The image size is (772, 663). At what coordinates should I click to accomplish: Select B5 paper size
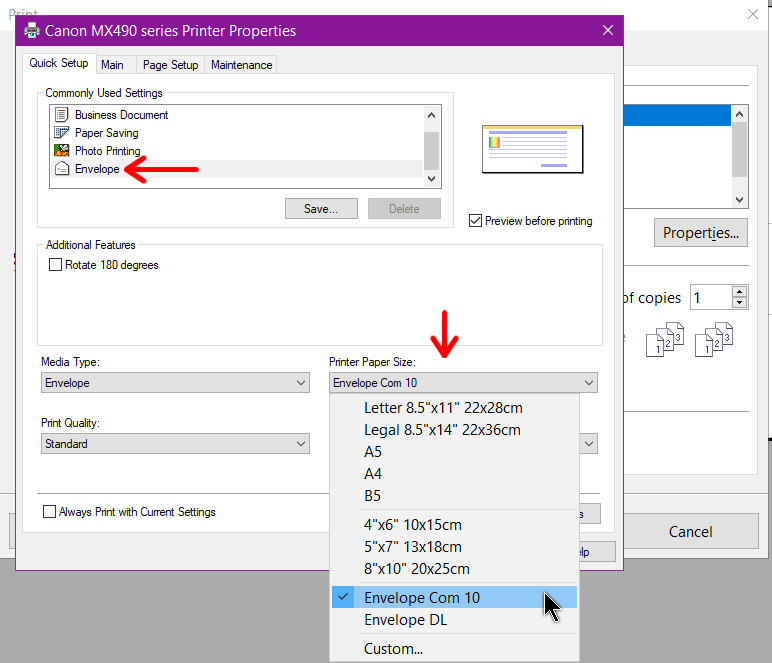(x=454, y=496)
